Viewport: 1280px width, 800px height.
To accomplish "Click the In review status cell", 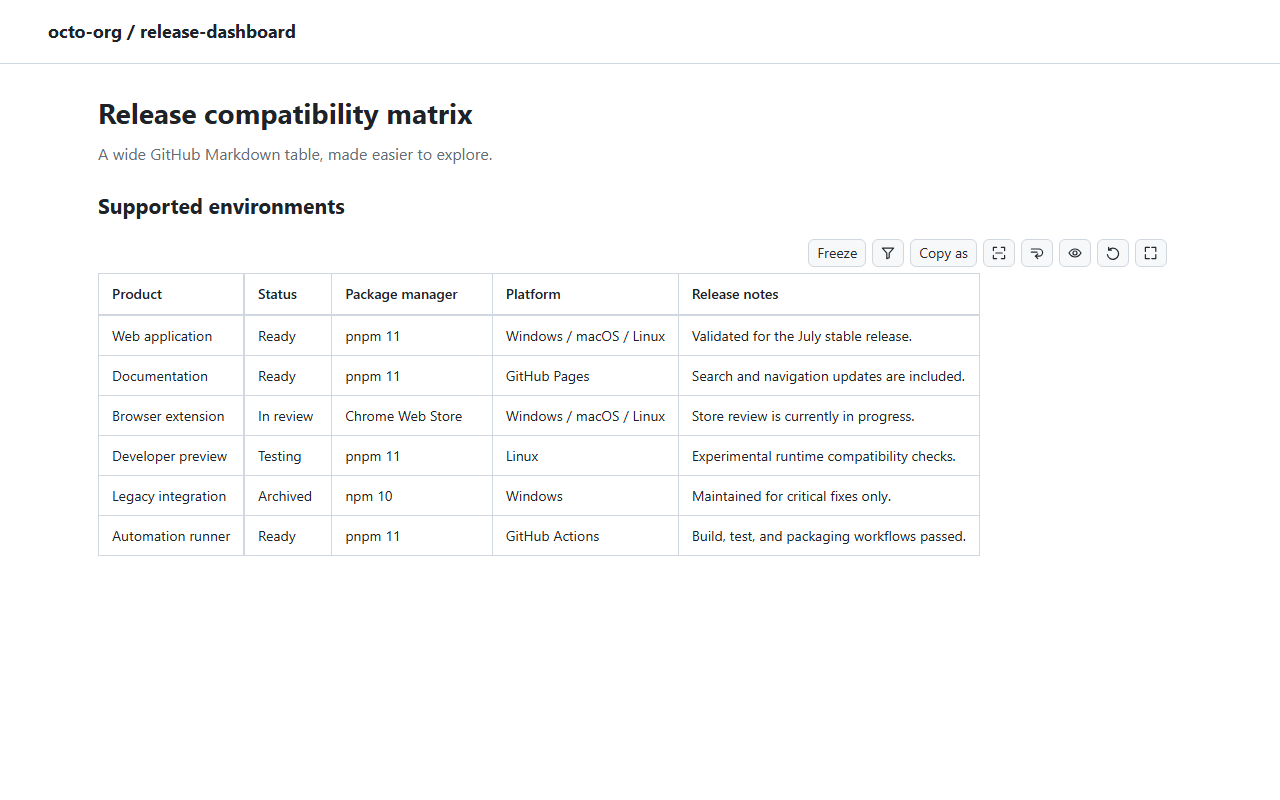I will click(288, 416).
